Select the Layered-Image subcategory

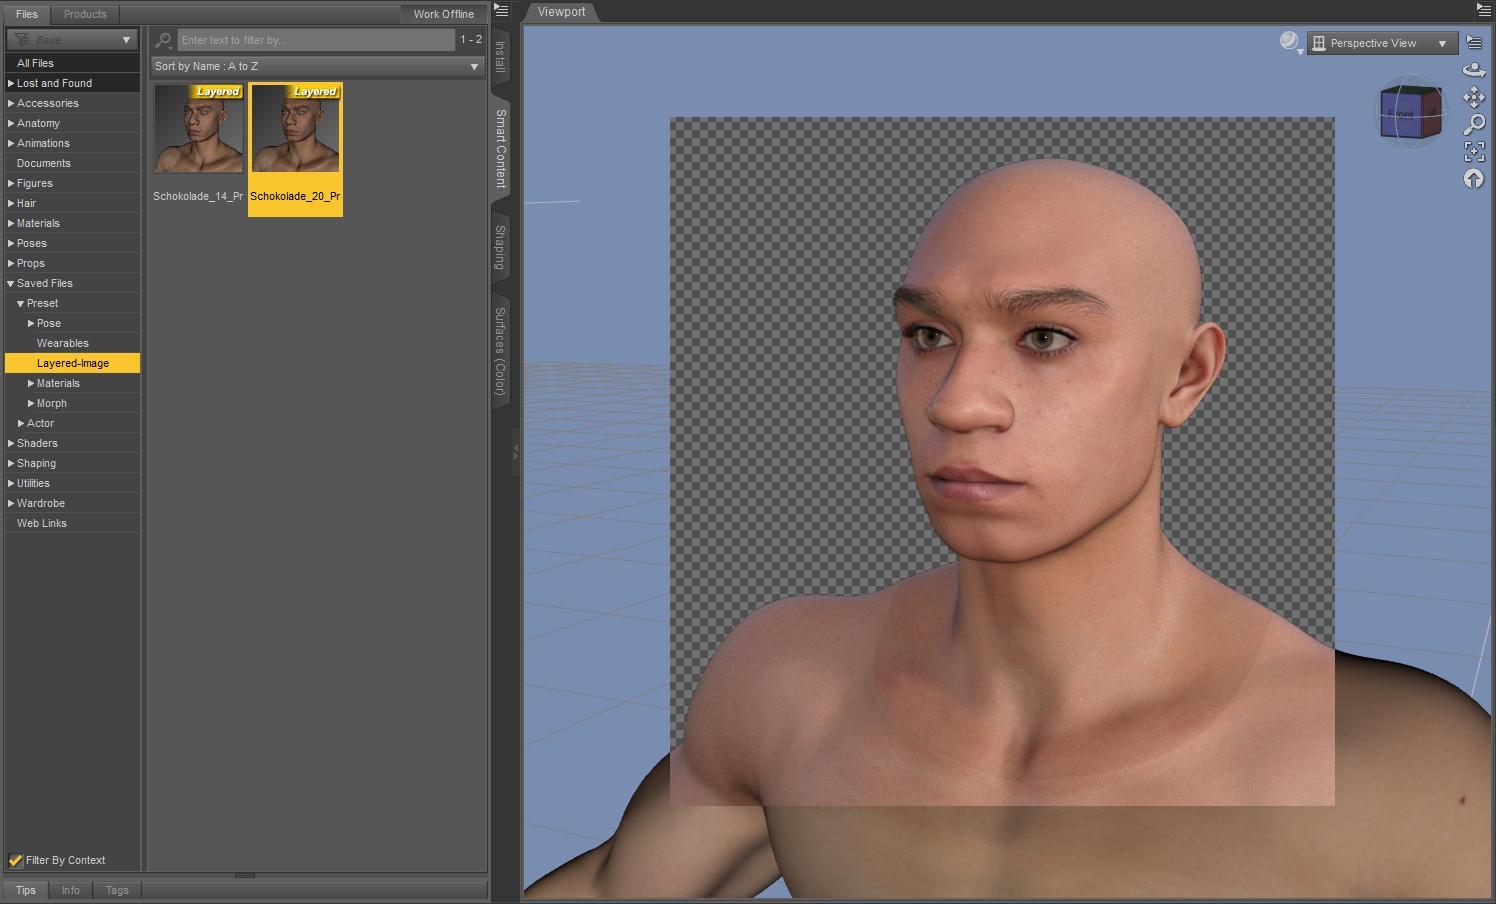pos(72,363)
